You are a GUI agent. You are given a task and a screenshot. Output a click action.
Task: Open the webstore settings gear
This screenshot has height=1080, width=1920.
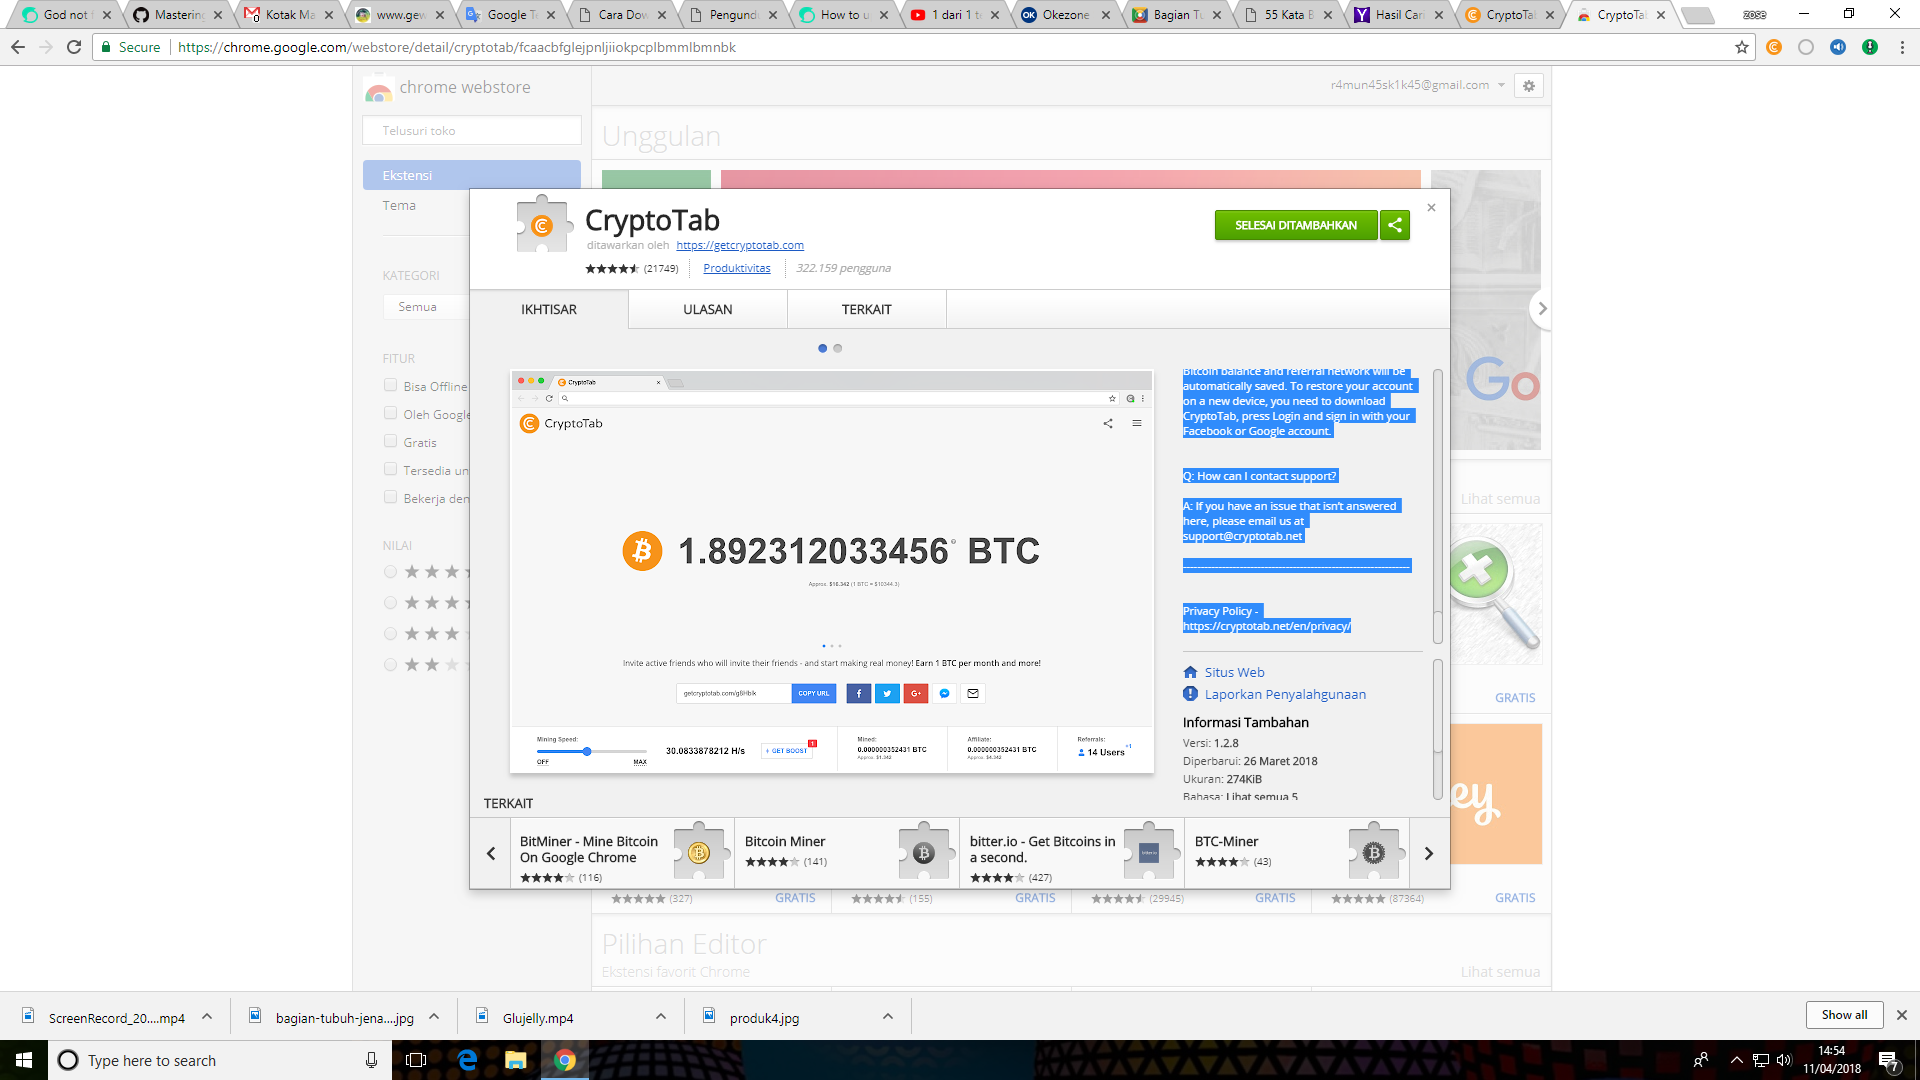coord(1528,85)
